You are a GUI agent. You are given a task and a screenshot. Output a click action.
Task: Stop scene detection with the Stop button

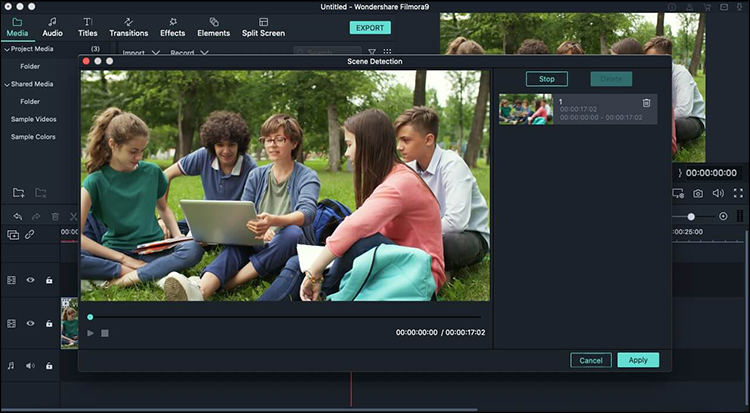(x=547, y=79)
